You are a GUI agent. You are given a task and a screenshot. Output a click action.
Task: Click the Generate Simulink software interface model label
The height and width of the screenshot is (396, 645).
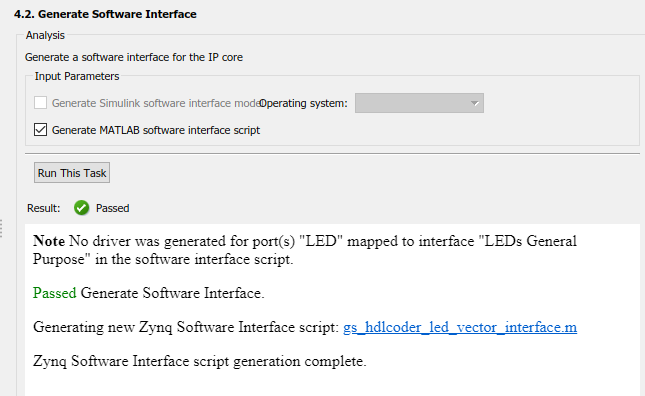(158, 103)
